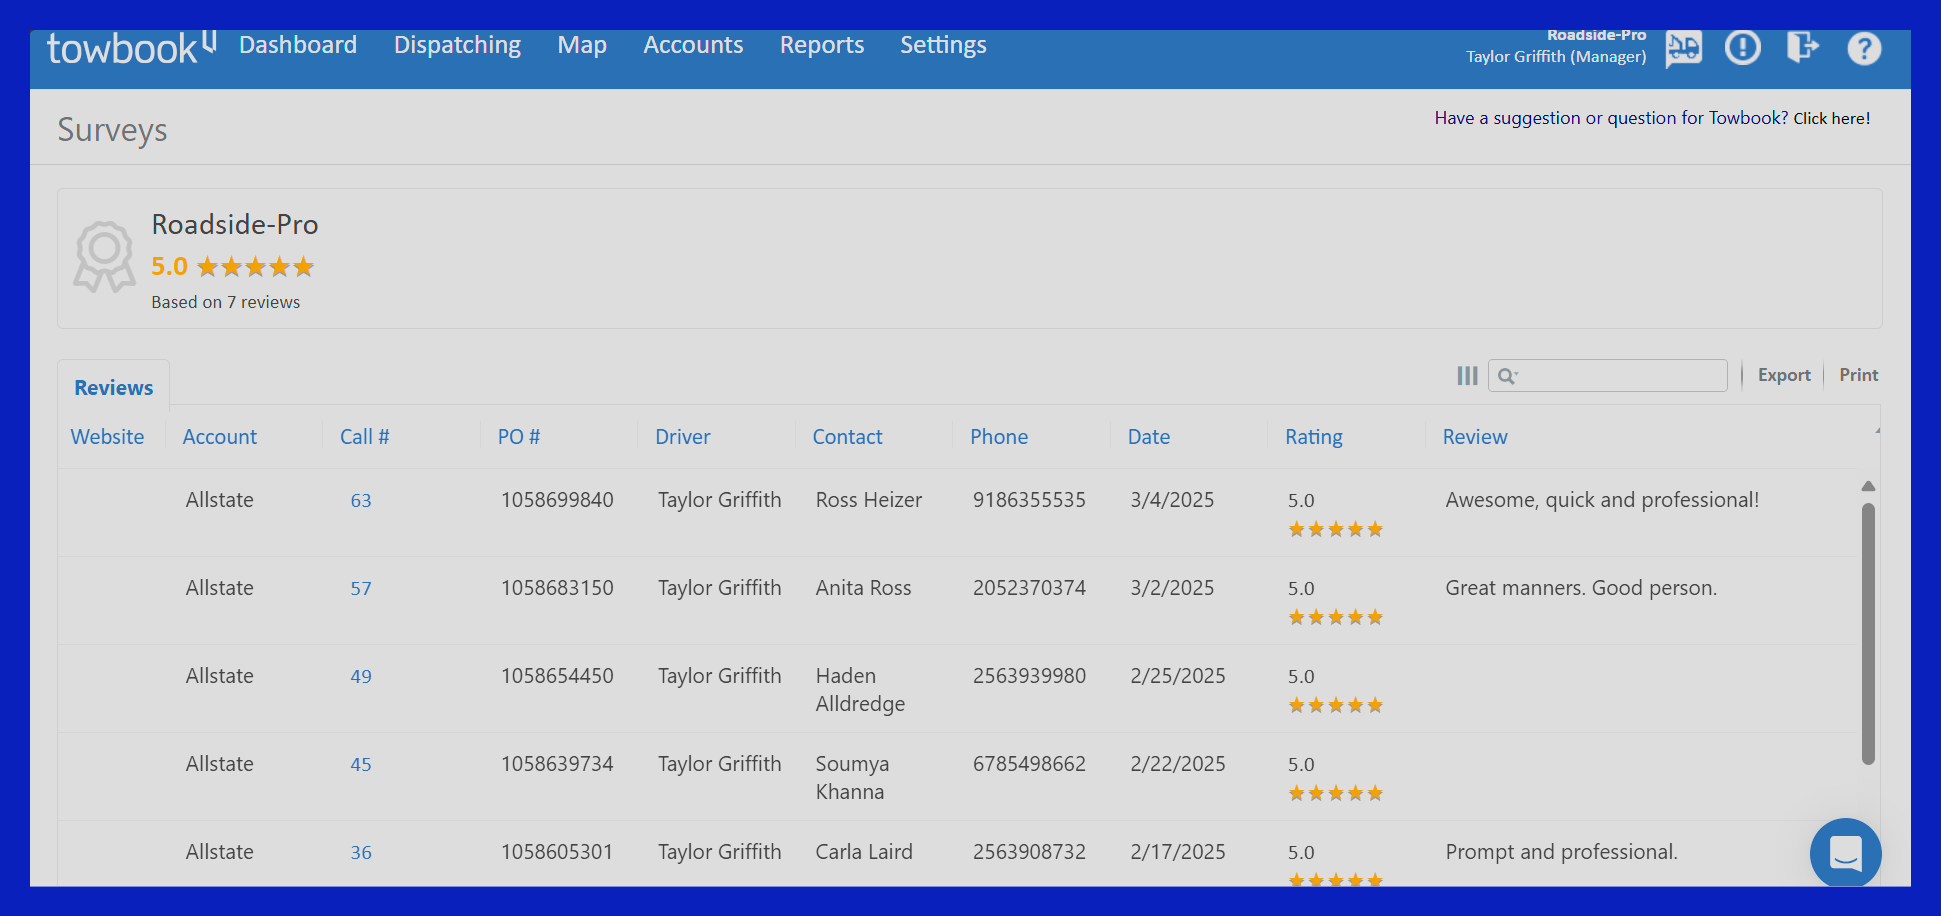
Task: Sort by Contact column header
Action: [847, 437]
